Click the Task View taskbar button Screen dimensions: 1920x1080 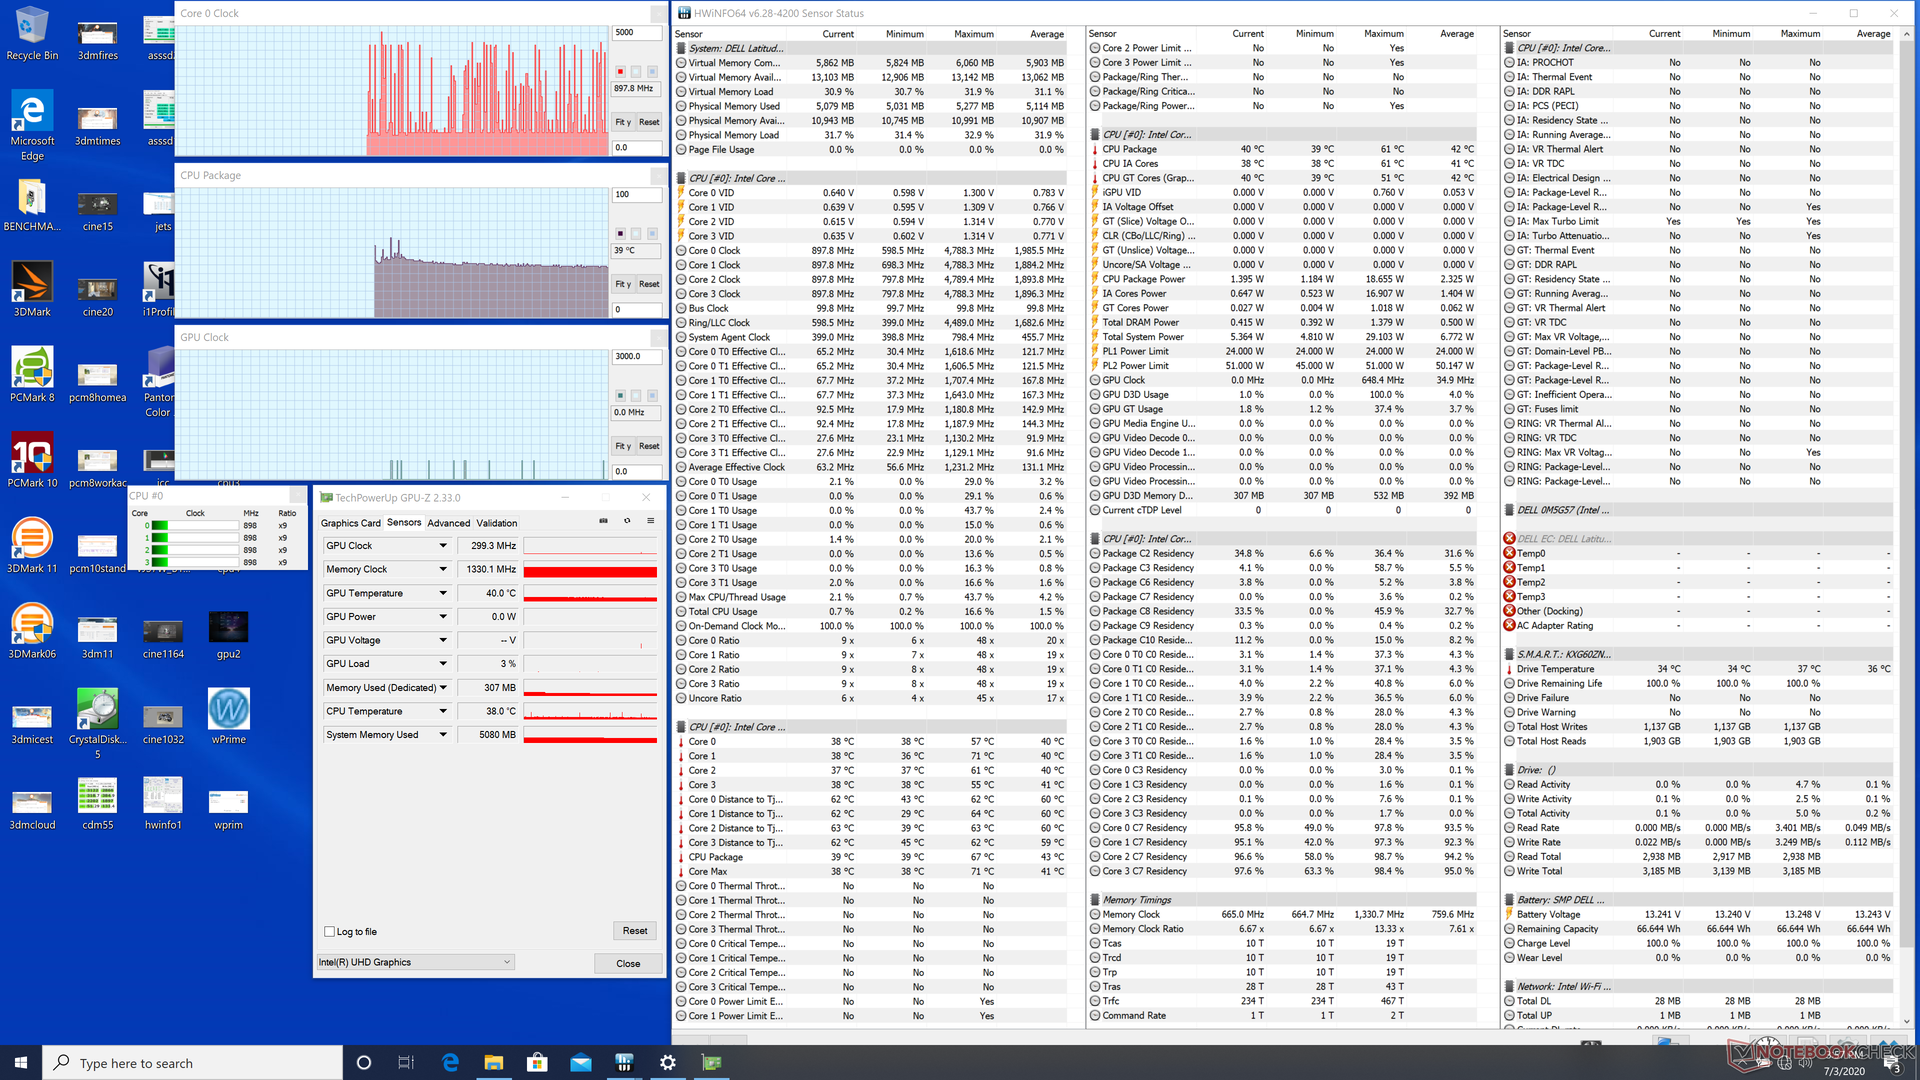point(406,1062)
